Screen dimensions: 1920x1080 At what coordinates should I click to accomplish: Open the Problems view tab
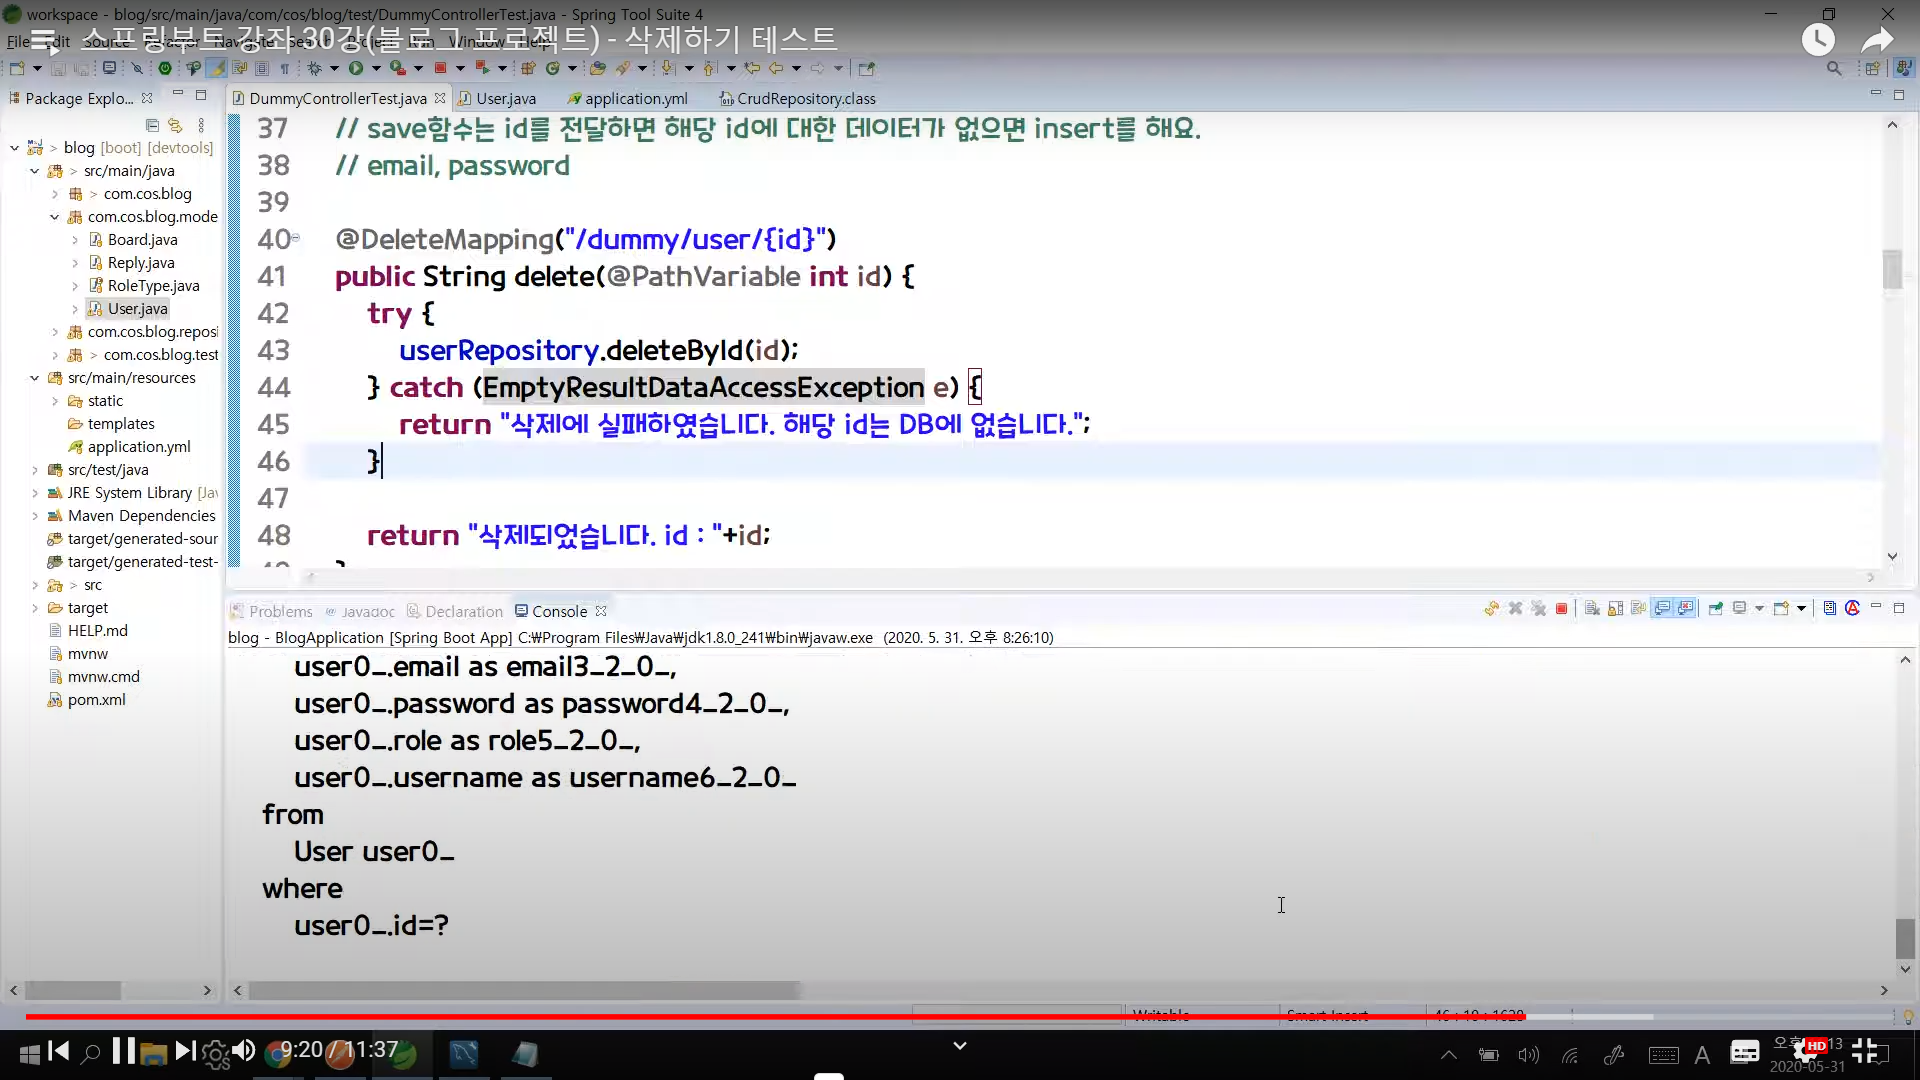pyautogui.click(x=280, y=611)
